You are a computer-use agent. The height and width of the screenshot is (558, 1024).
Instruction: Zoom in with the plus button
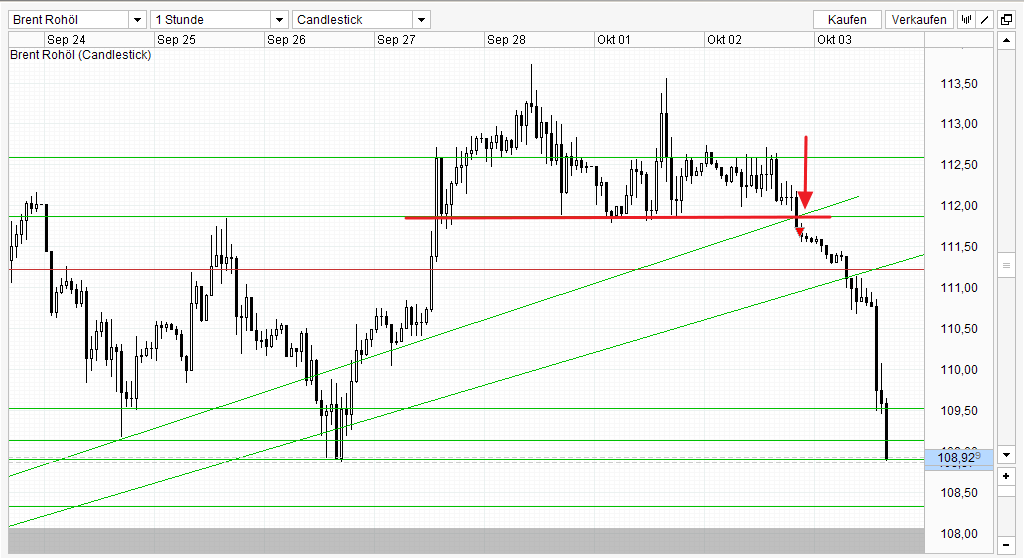click(x=1006, y=476)
